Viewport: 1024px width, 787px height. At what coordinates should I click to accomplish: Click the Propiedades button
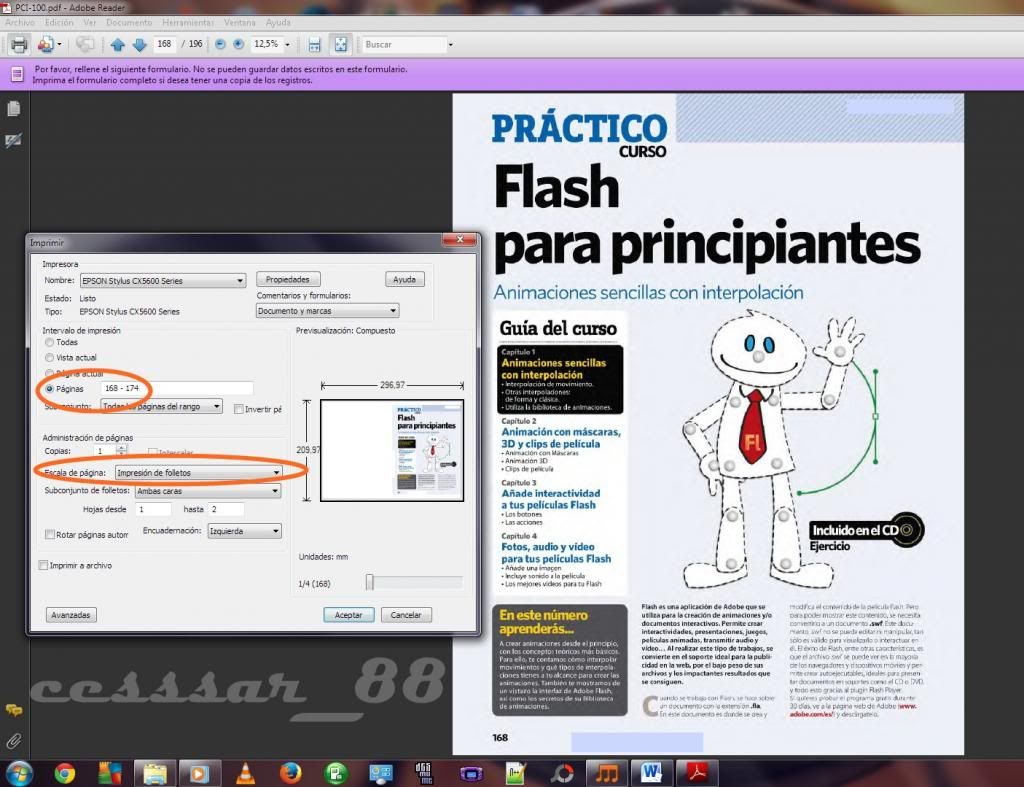288,280
